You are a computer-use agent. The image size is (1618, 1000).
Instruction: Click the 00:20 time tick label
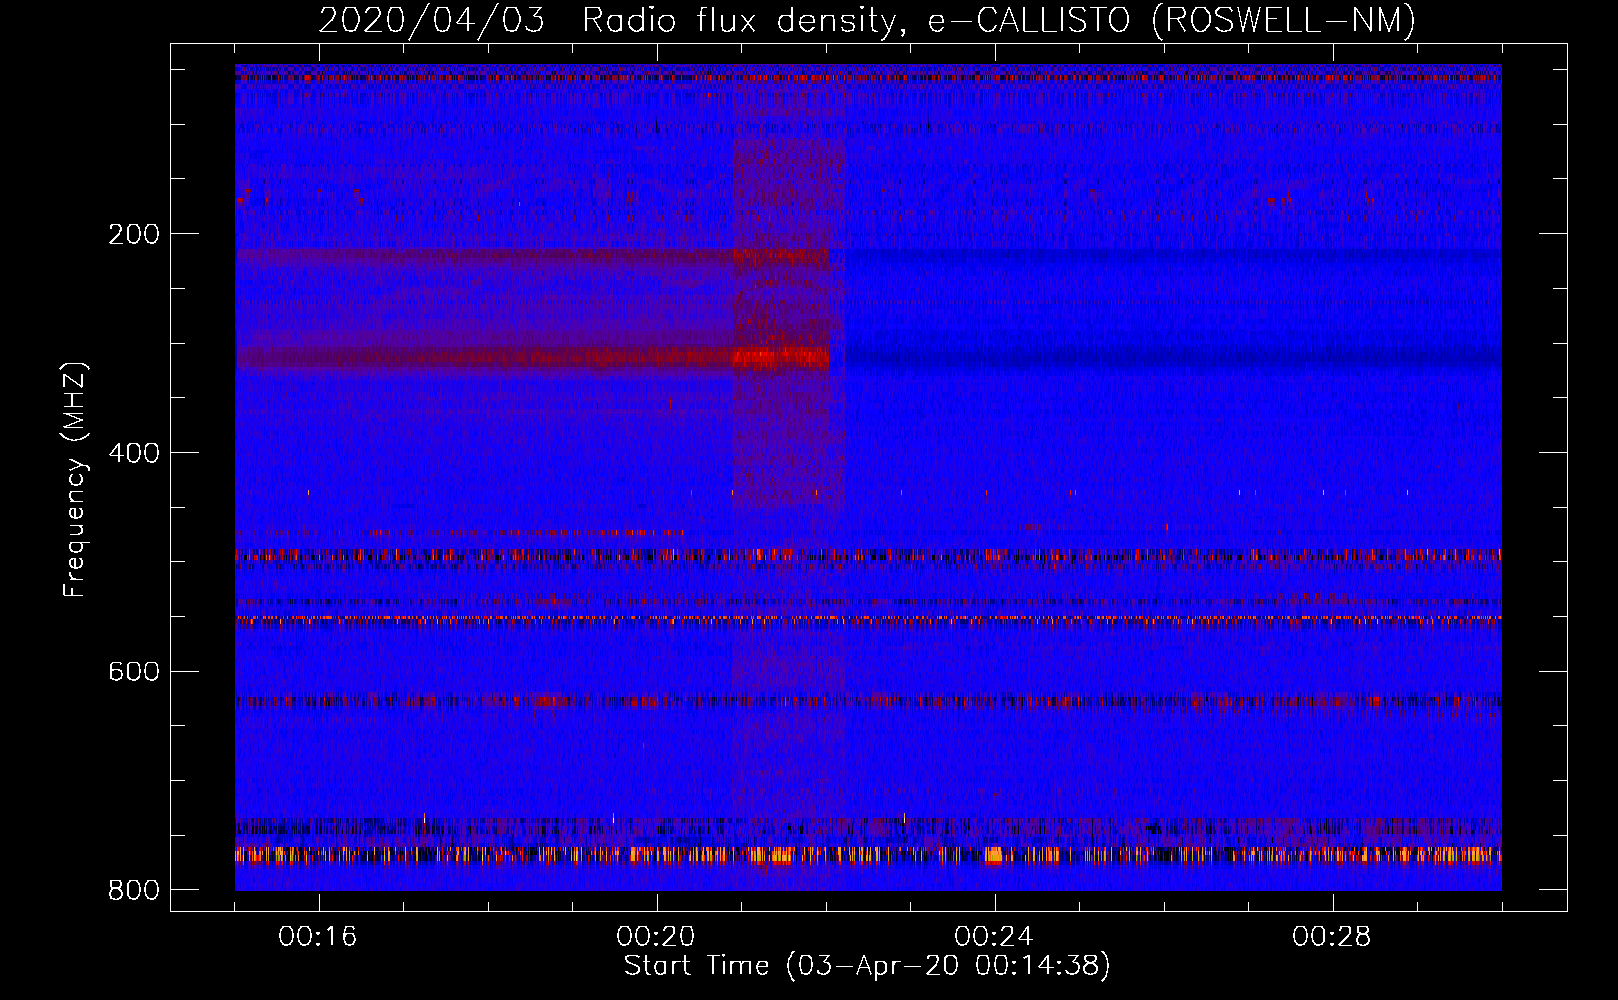656,937
